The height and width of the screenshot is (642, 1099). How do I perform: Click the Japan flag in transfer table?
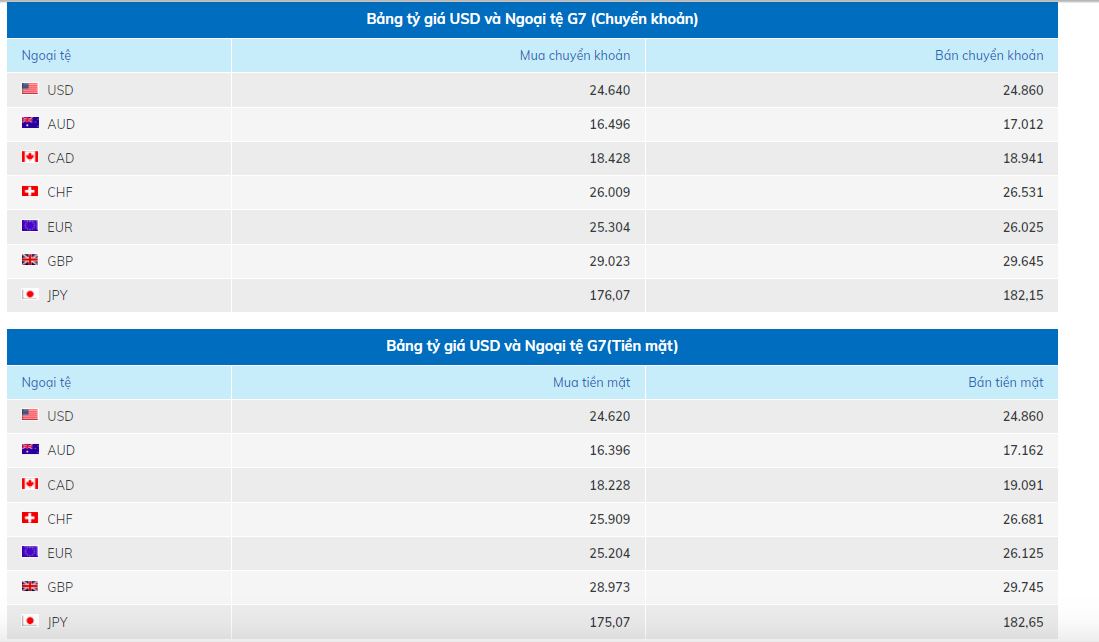pyautogui.click(x=30, y=295)
